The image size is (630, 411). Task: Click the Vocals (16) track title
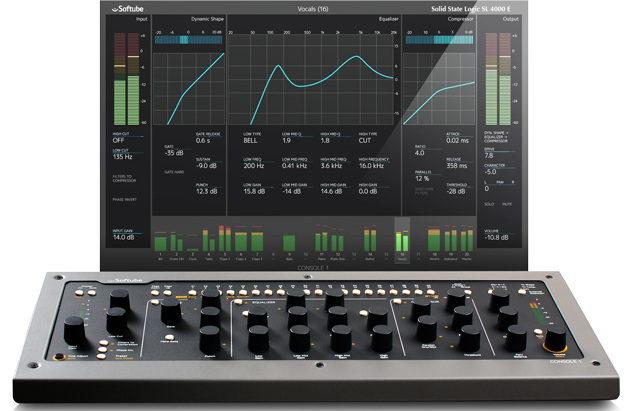pyautogui.click(x=313, y=8)
